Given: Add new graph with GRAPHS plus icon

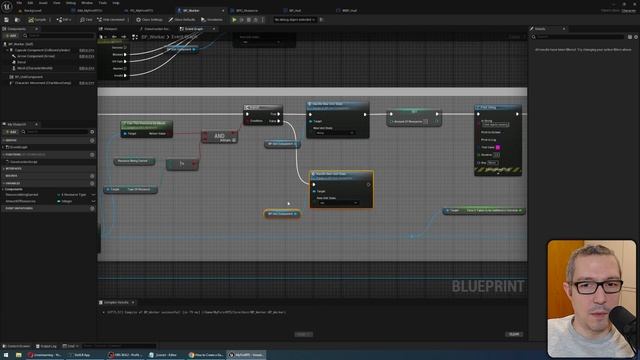Looking at the screenshot, I should point(92,140).
